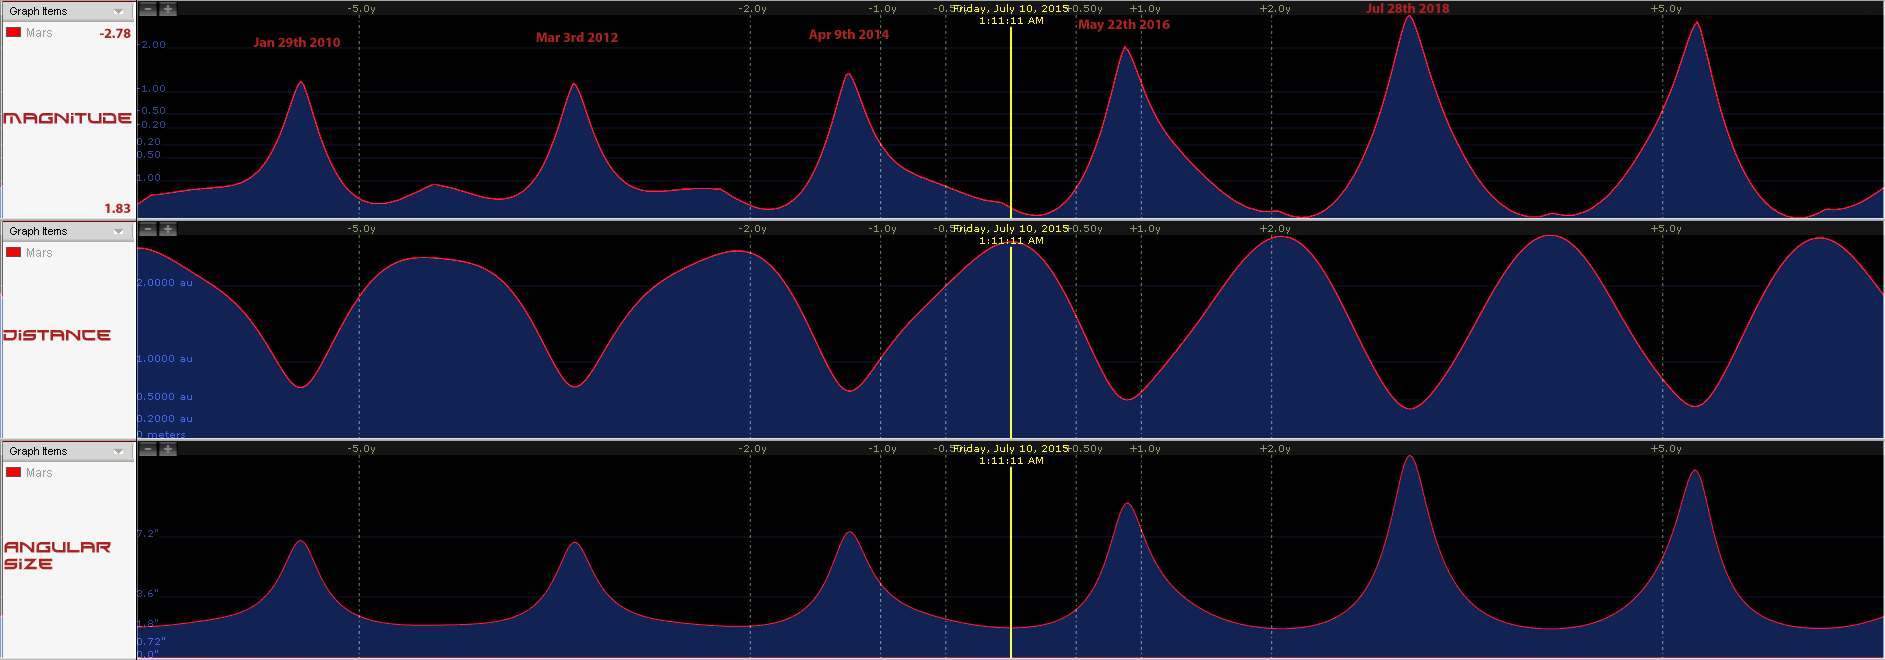Click Mars red swatch in Distance panel
The image size is (1885, 660).
pyautogui.click(x=14, y=253)
